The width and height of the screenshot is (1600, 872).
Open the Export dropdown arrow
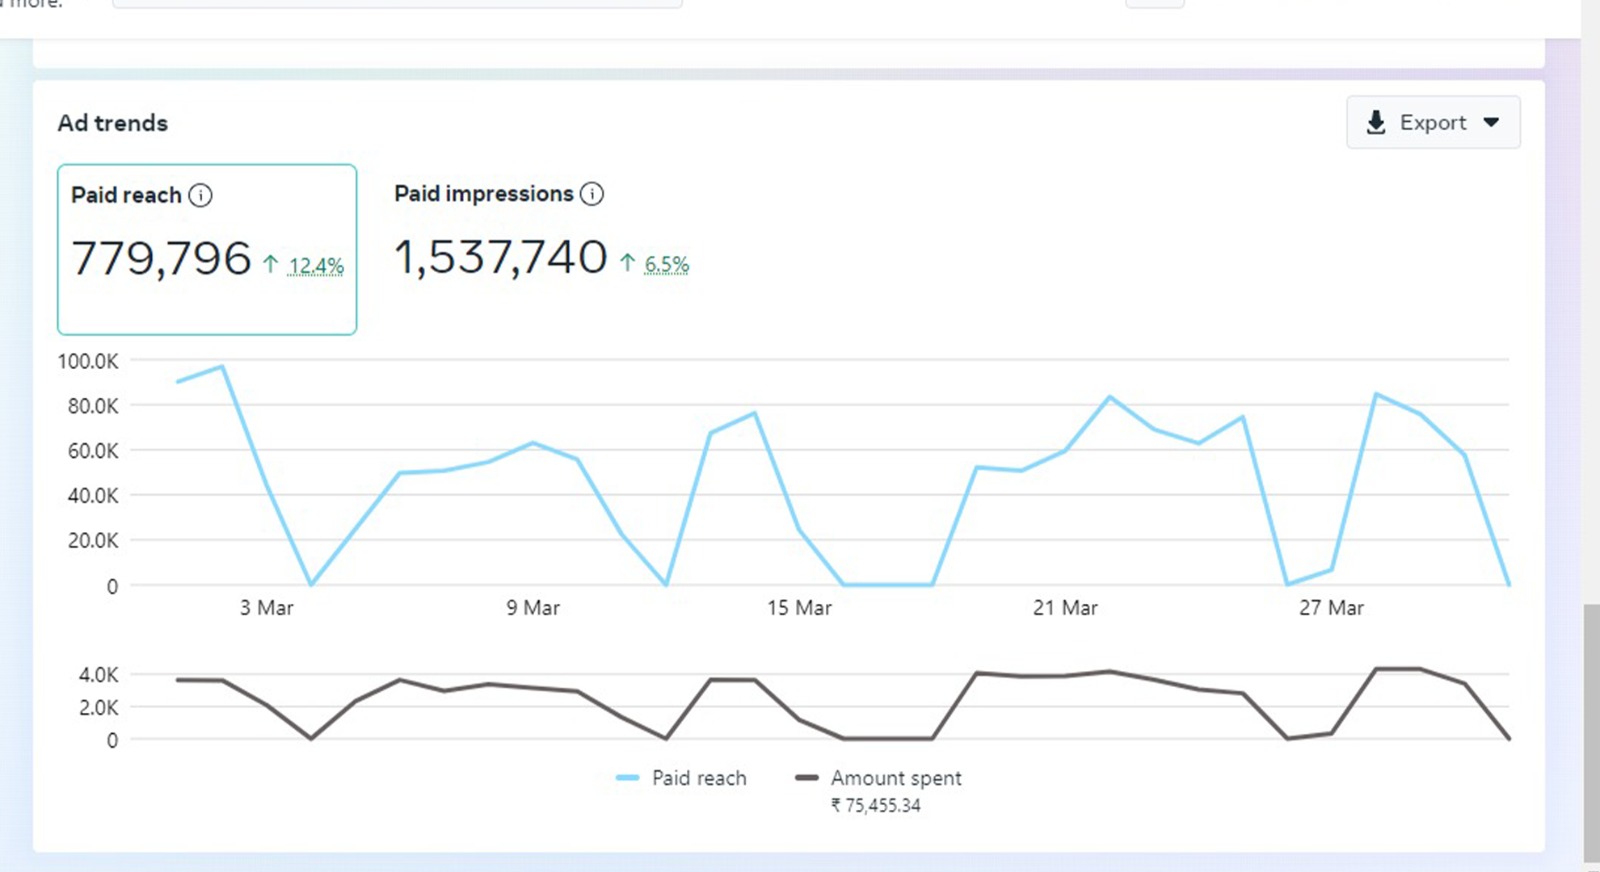click(1491, 122)
